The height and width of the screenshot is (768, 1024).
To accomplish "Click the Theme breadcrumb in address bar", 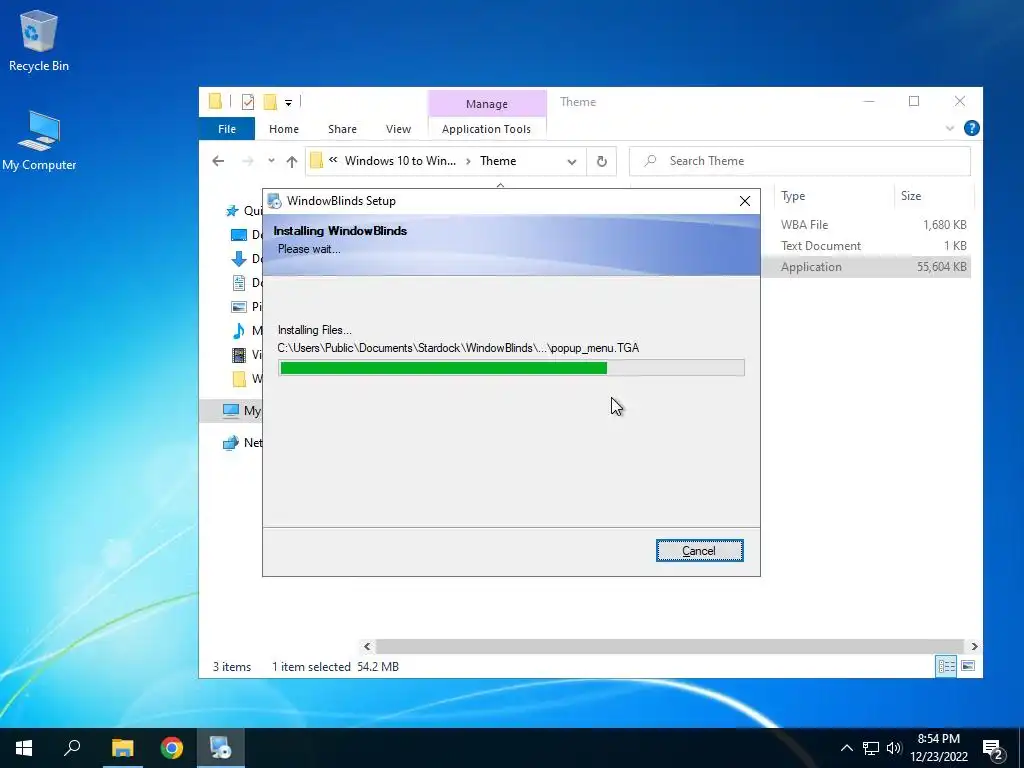I will [498, 161].
